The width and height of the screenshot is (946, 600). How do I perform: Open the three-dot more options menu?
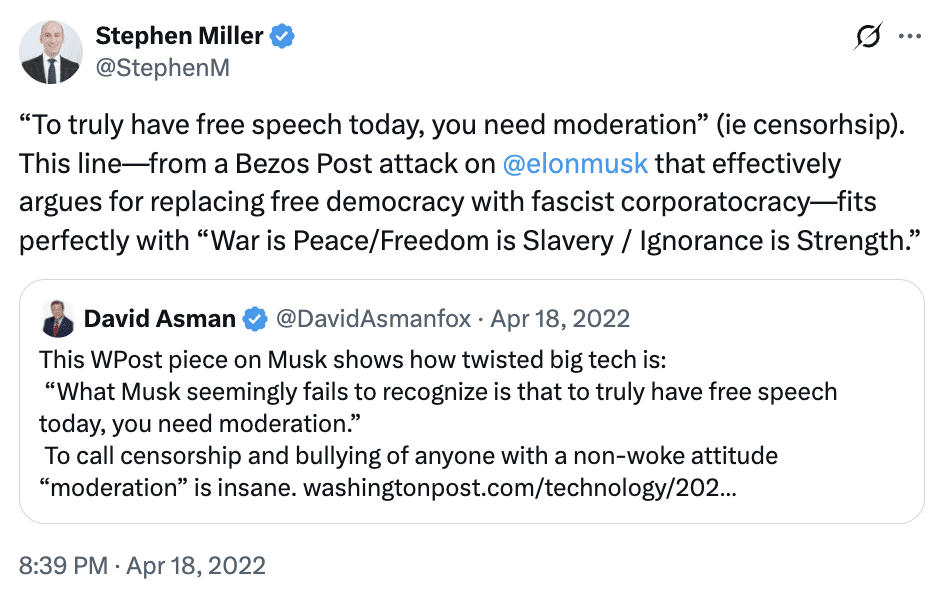pyautogui.click(x=909, y=37)
